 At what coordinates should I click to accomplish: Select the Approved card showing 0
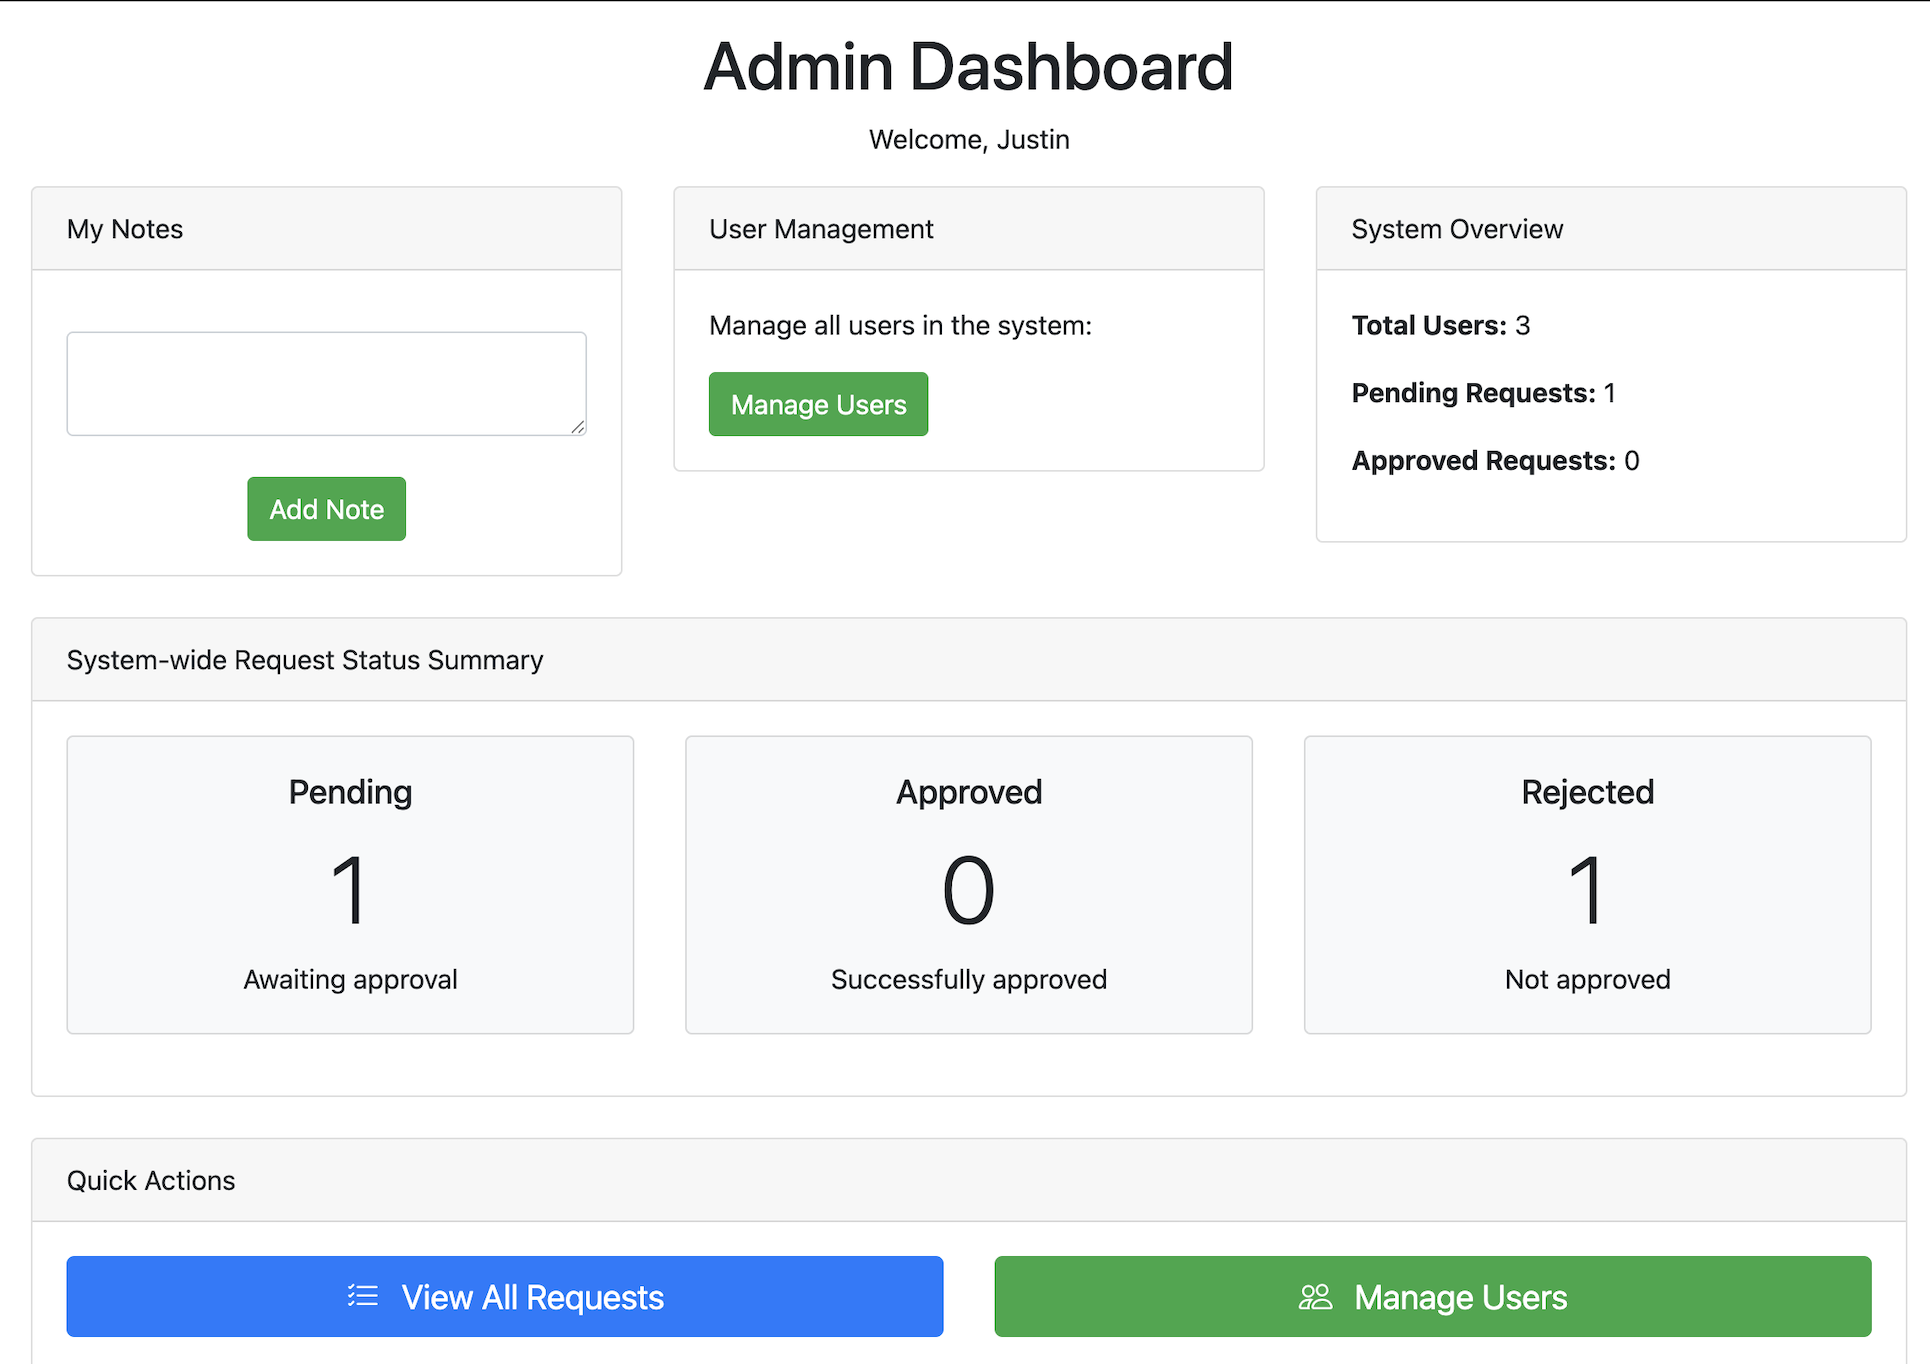pos(968,884)
